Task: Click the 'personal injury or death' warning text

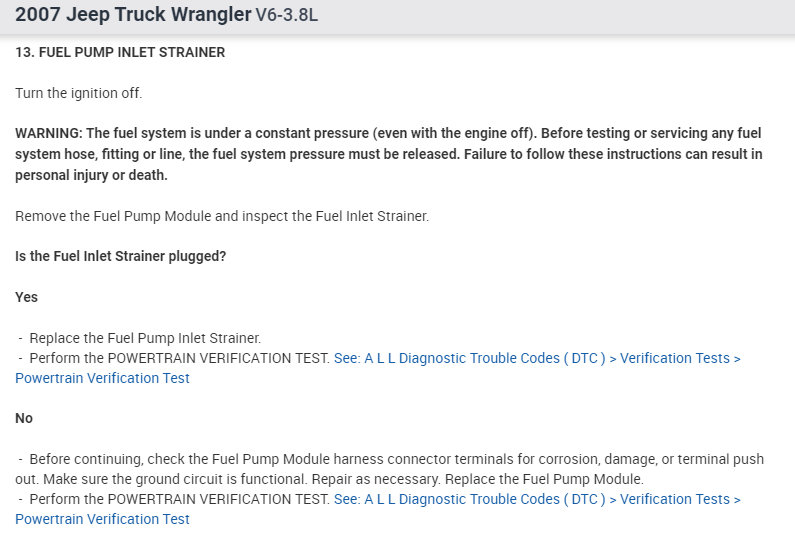Action: pyautogui.click(x=90, y=174)
